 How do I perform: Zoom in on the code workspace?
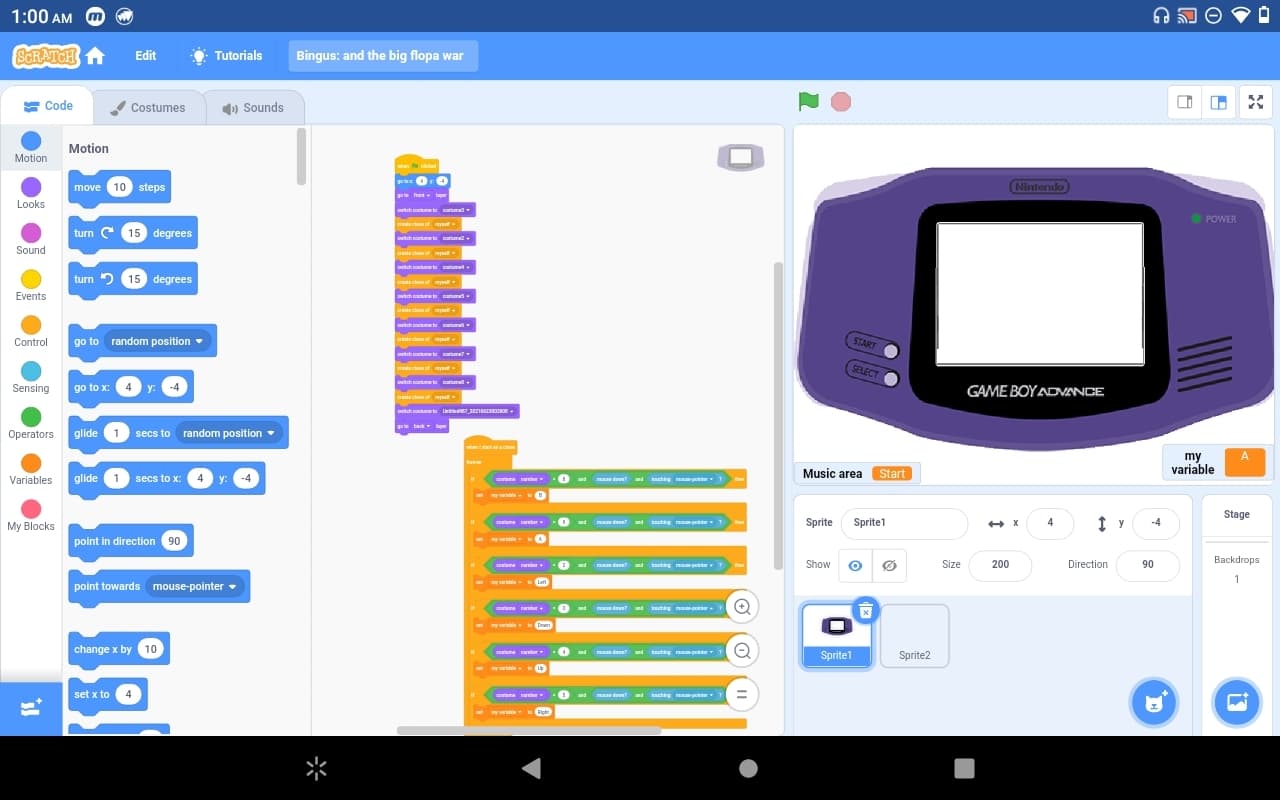pos(742,607)
